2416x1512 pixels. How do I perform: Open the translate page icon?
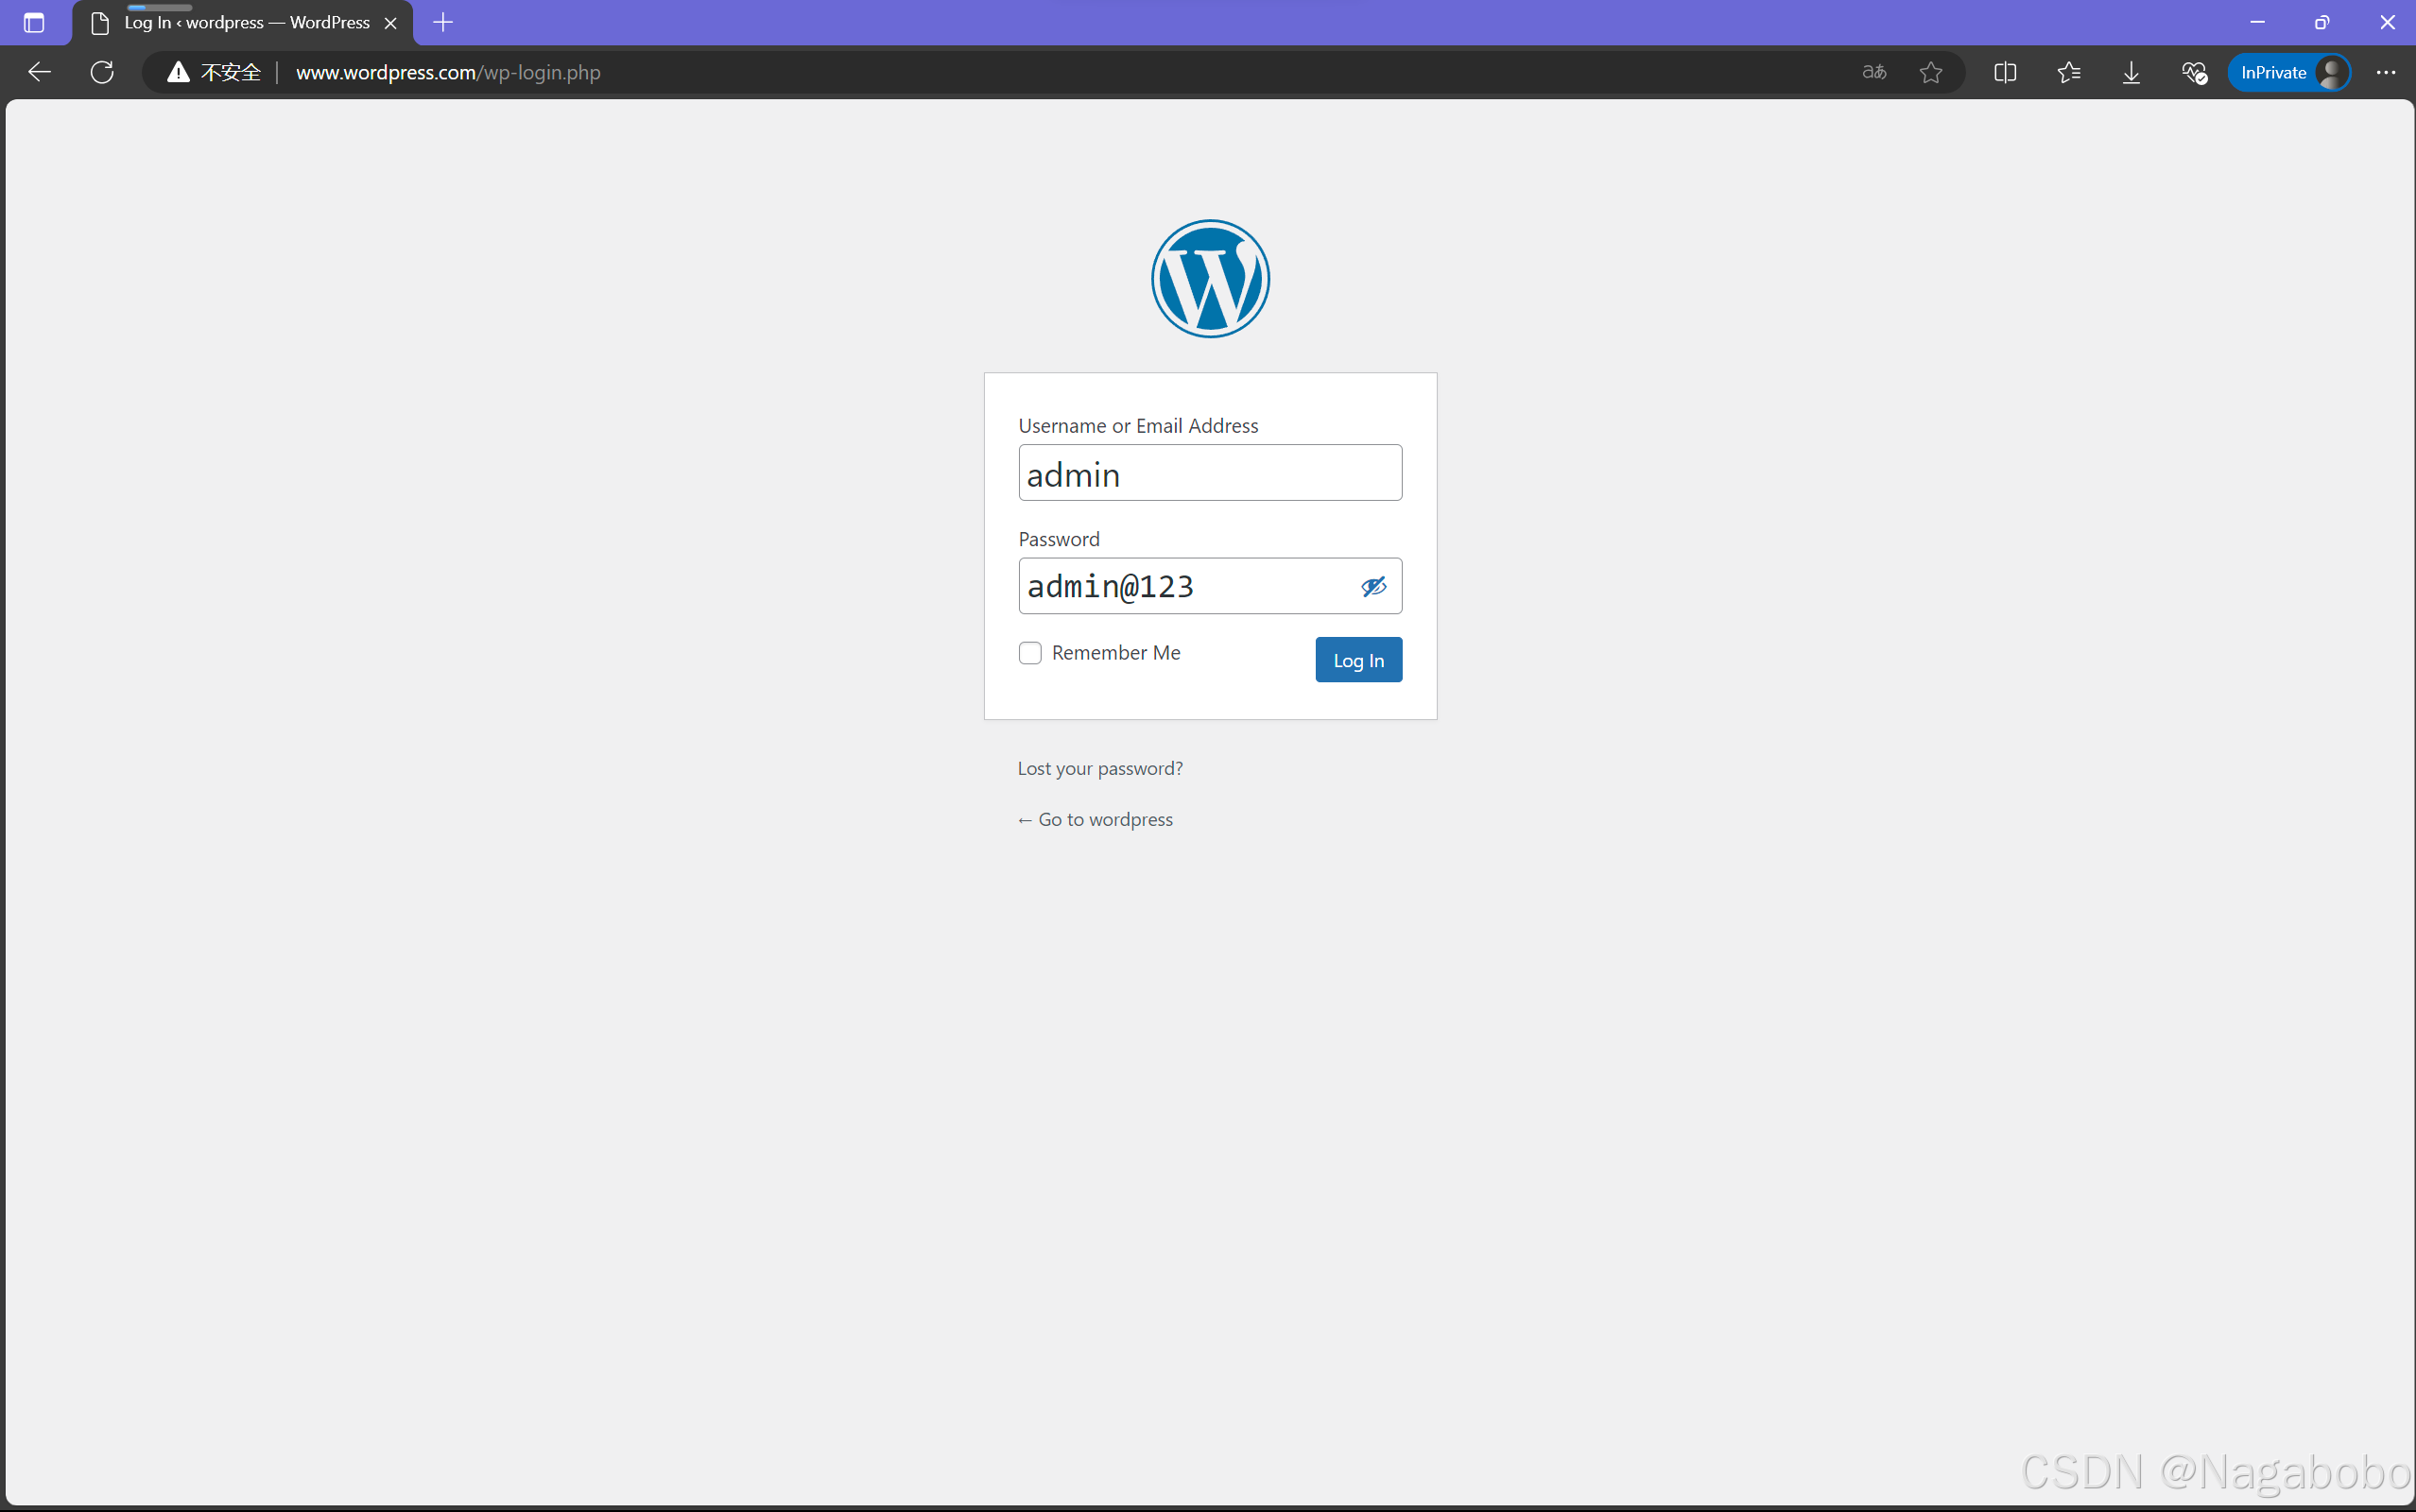tap(1874, 72)
